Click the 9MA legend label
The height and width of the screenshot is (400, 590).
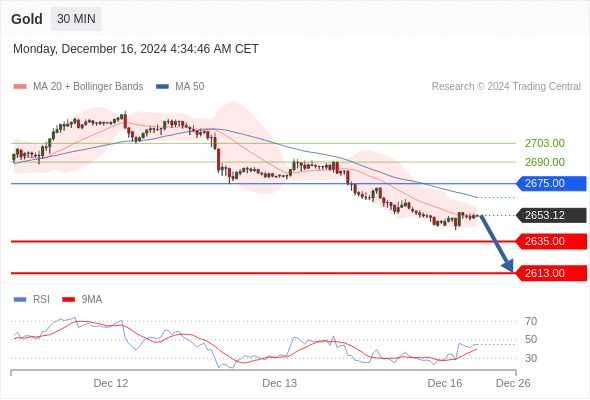point(92,300)
